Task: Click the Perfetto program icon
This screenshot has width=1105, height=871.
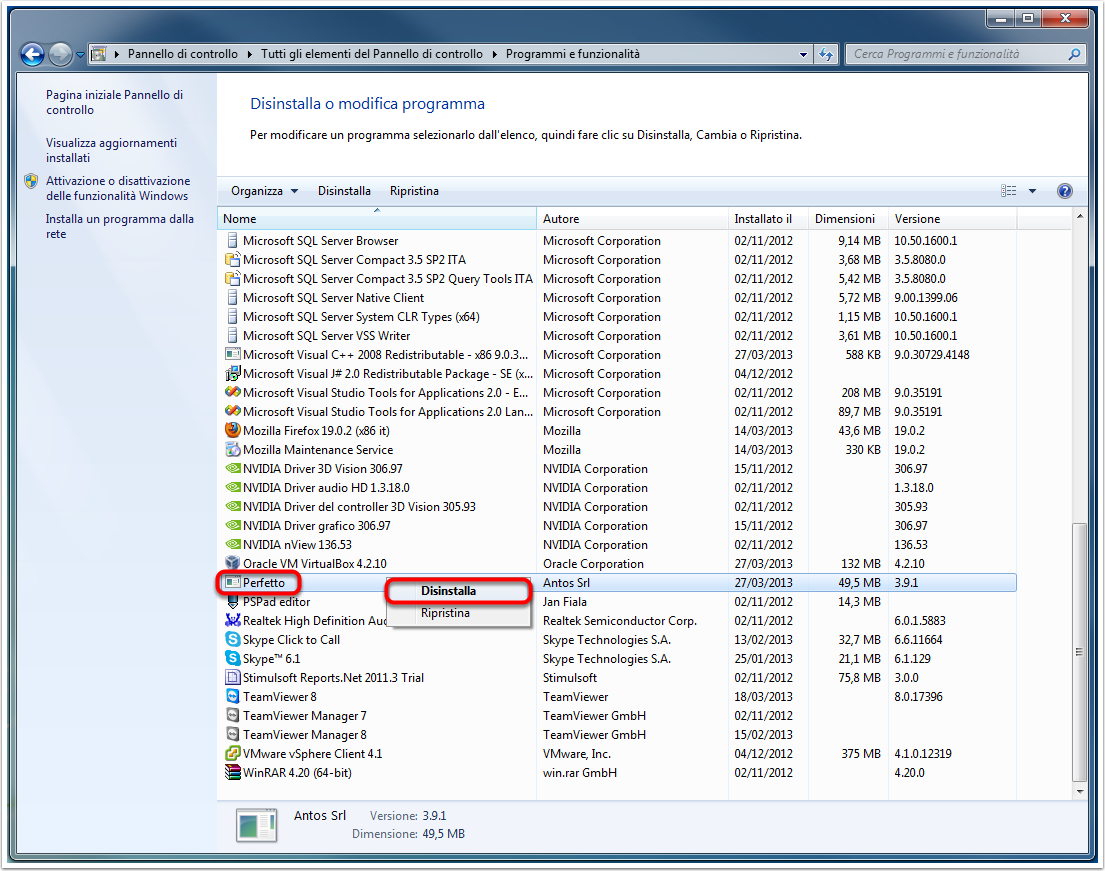Action: click(233, 582)
